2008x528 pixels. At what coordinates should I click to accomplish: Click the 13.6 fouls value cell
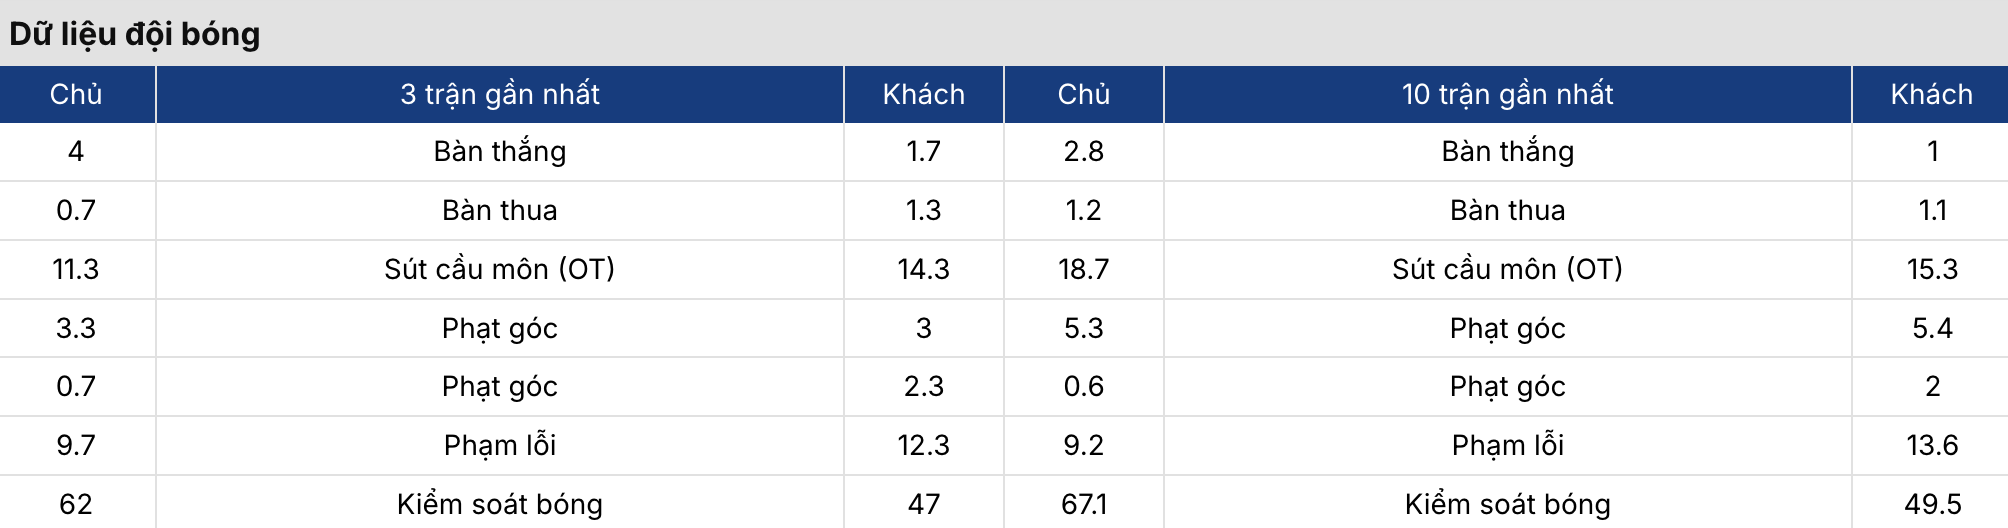1932,445
